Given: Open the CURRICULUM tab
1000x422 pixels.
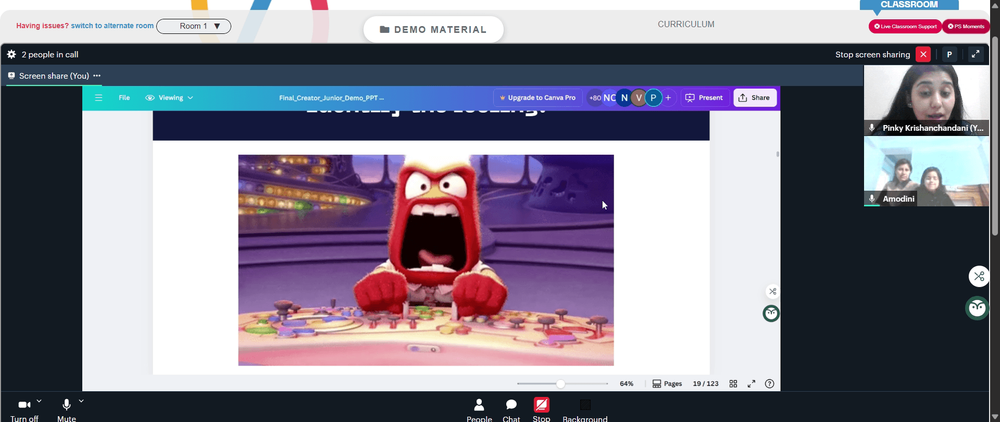Looking at the screenshot, I should (x=686, y=24).
